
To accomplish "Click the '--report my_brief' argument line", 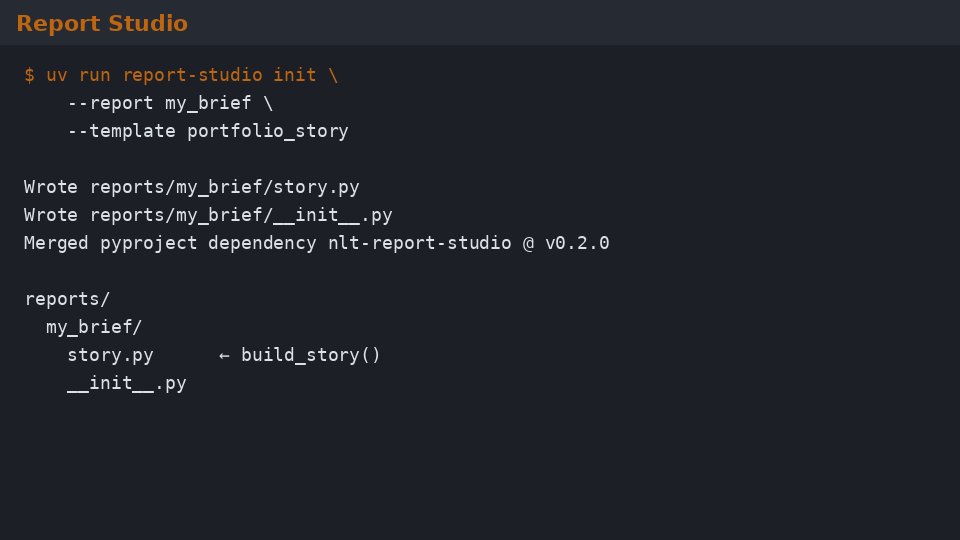I will pos(170,103).
